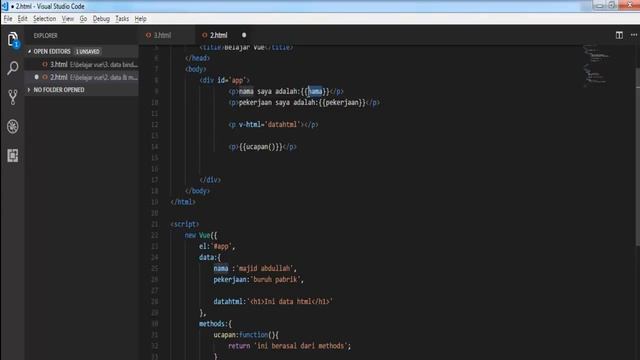Click the code minimap preview

click(596, 65)
